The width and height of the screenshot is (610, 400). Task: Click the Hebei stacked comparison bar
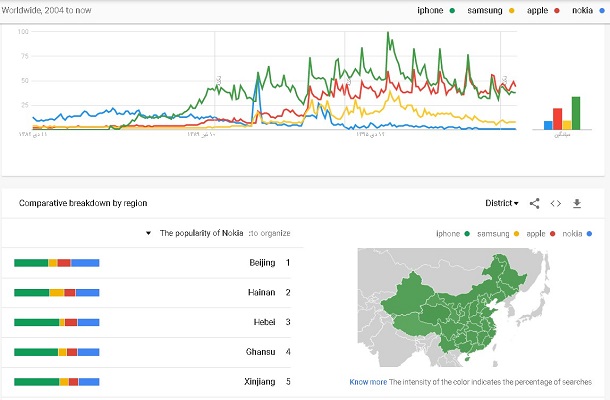pyautogui.click(x=57, y=322)
